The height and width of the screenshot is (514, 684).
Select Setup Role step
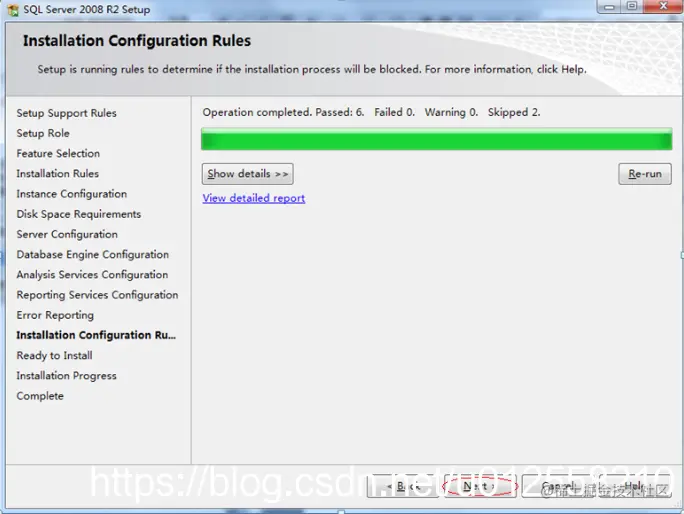coord(43,133)
